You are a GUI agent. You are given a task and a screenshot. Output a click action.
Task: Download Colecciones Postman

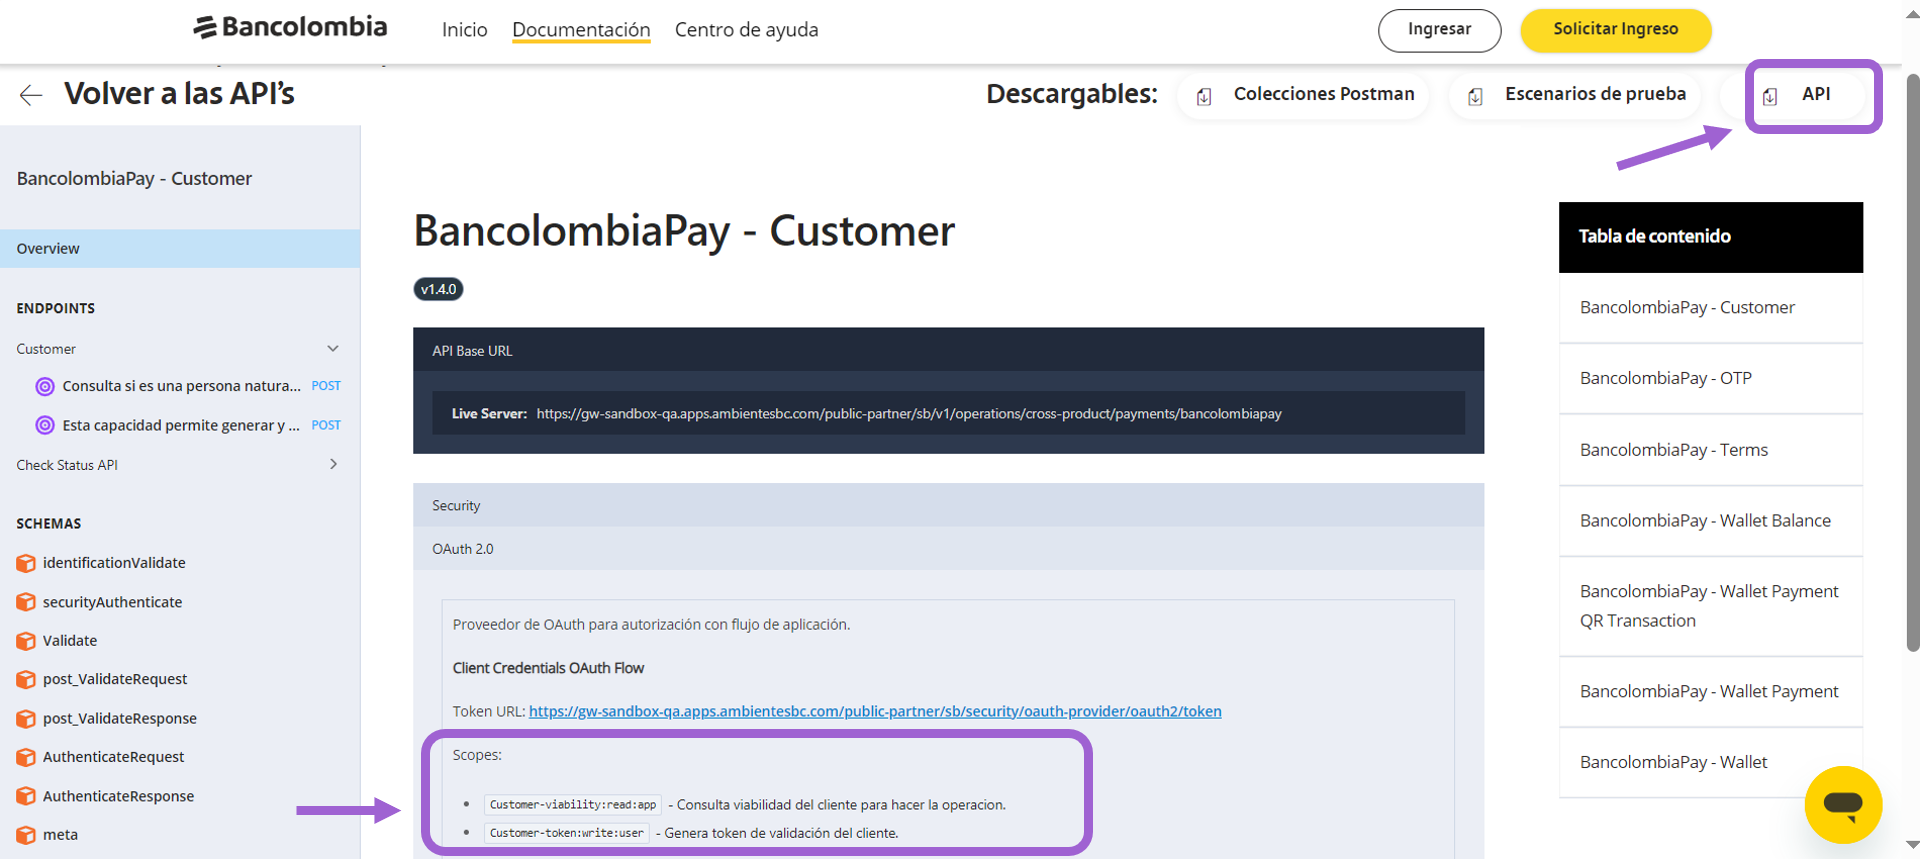point(1304,95)
